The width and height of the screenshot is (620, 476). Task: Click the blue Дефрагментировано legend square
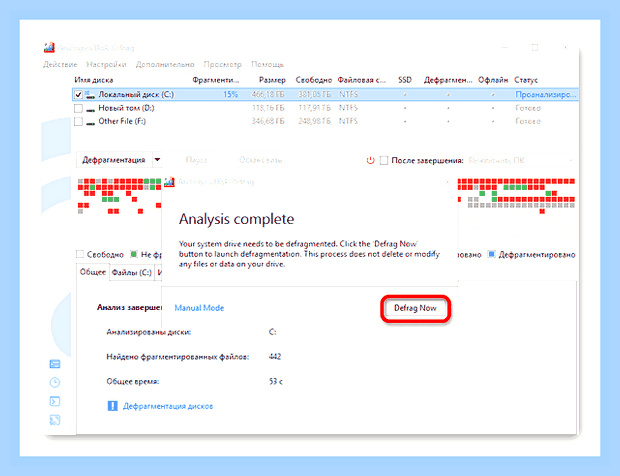[491, 254]
